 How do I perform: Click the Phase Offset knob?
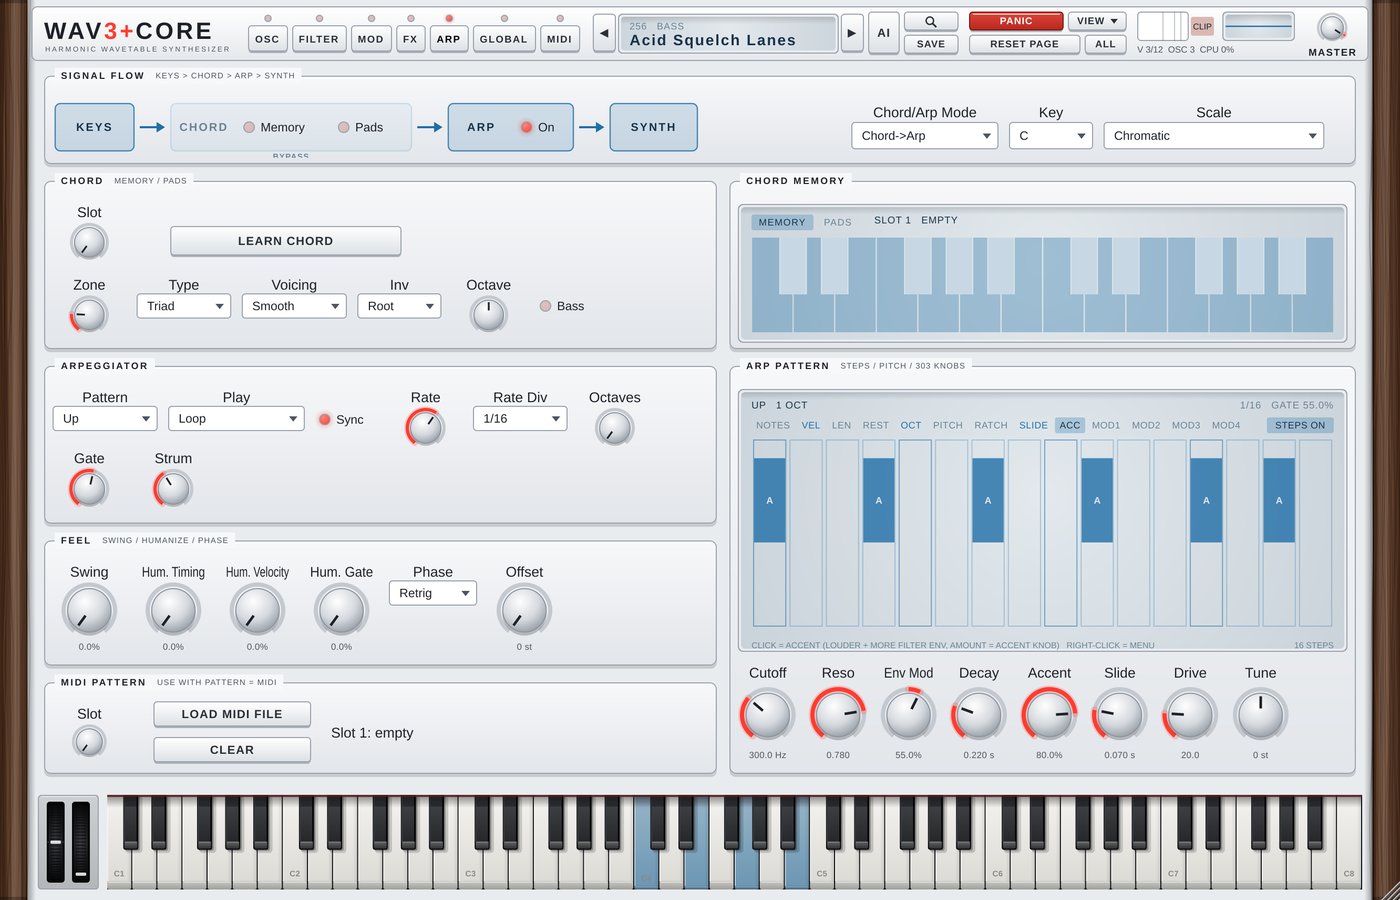pyautogui.click(x=524, y=610)
